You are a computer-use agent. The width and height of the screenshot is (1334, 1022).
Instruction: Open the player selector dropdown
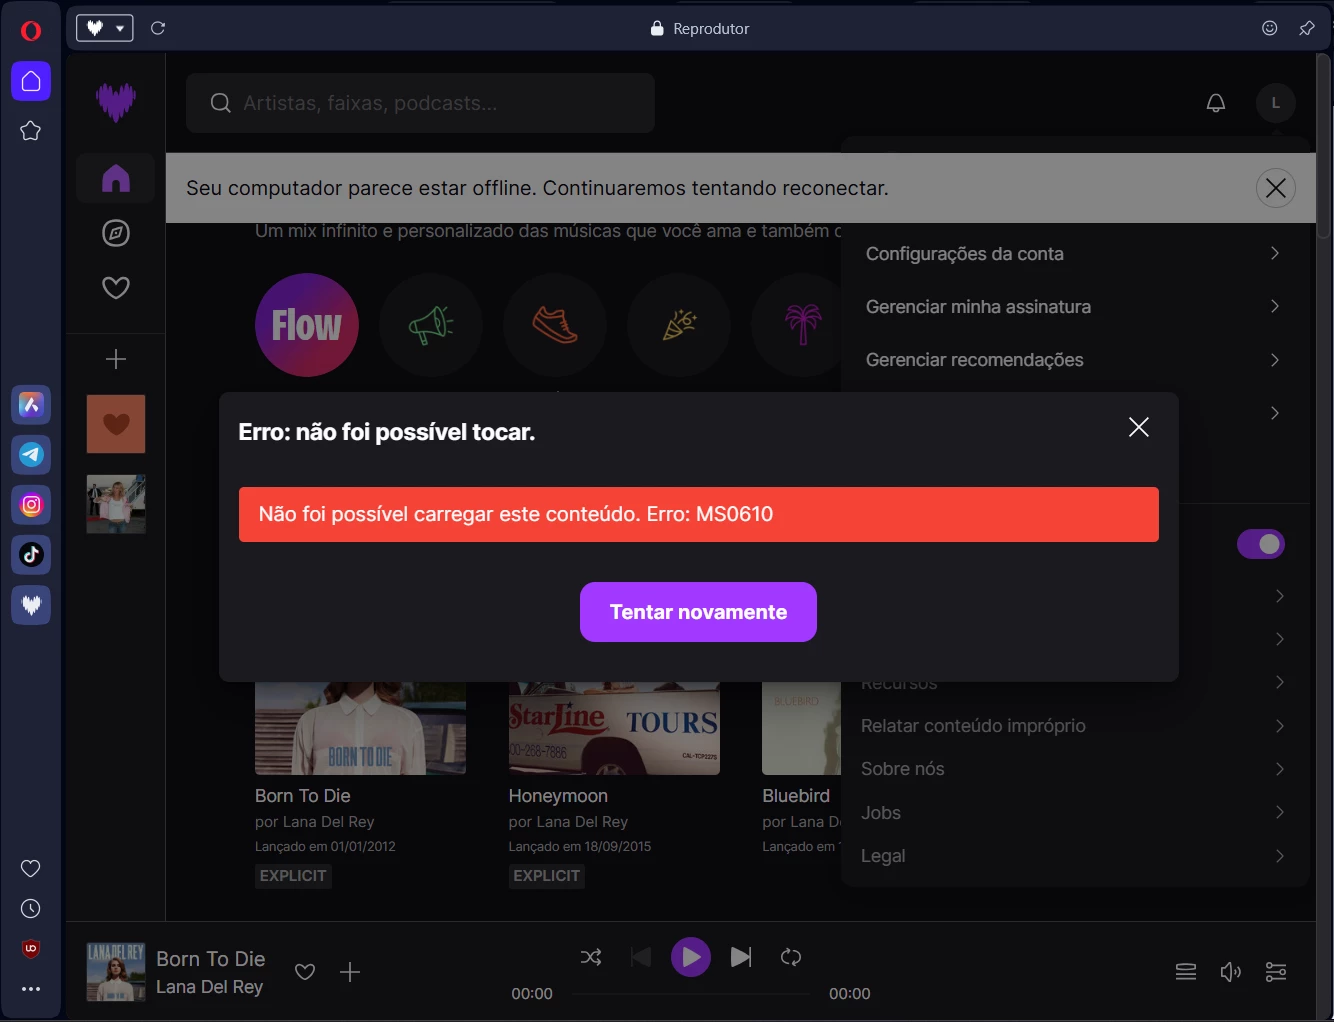pyautogui.click(x=105, y=28)
